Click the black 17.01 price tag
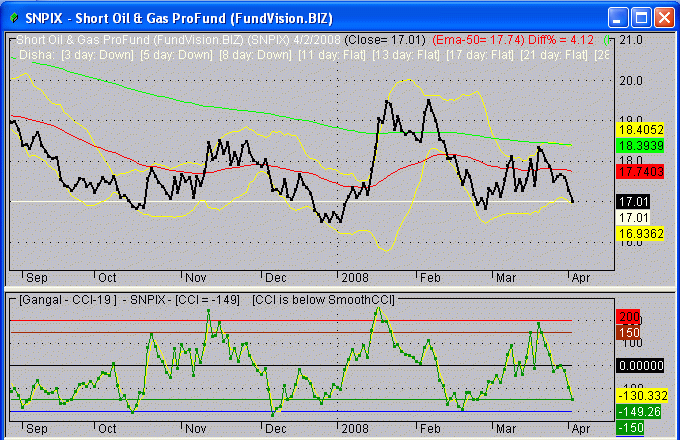 tap(634, 202)
